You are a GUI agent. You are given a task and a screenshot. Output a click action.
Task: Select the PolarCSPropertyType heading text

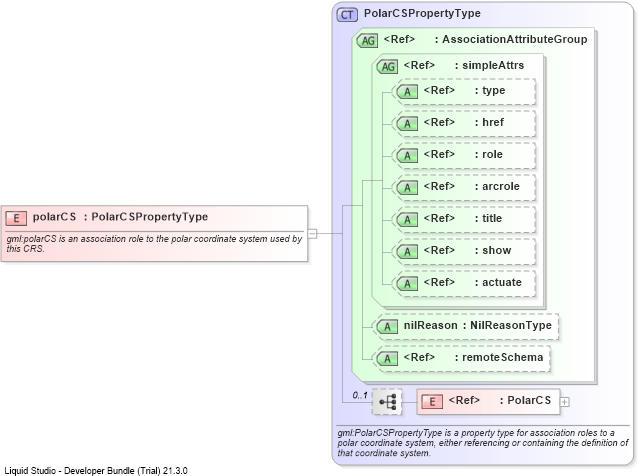pyautogui.click(x=422, y=13)
